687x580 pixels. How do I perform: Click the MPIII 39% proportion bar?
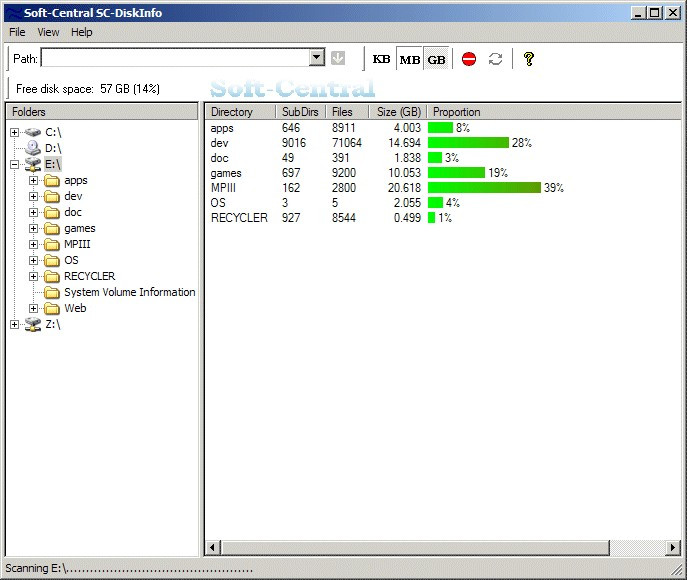[485, 187]
